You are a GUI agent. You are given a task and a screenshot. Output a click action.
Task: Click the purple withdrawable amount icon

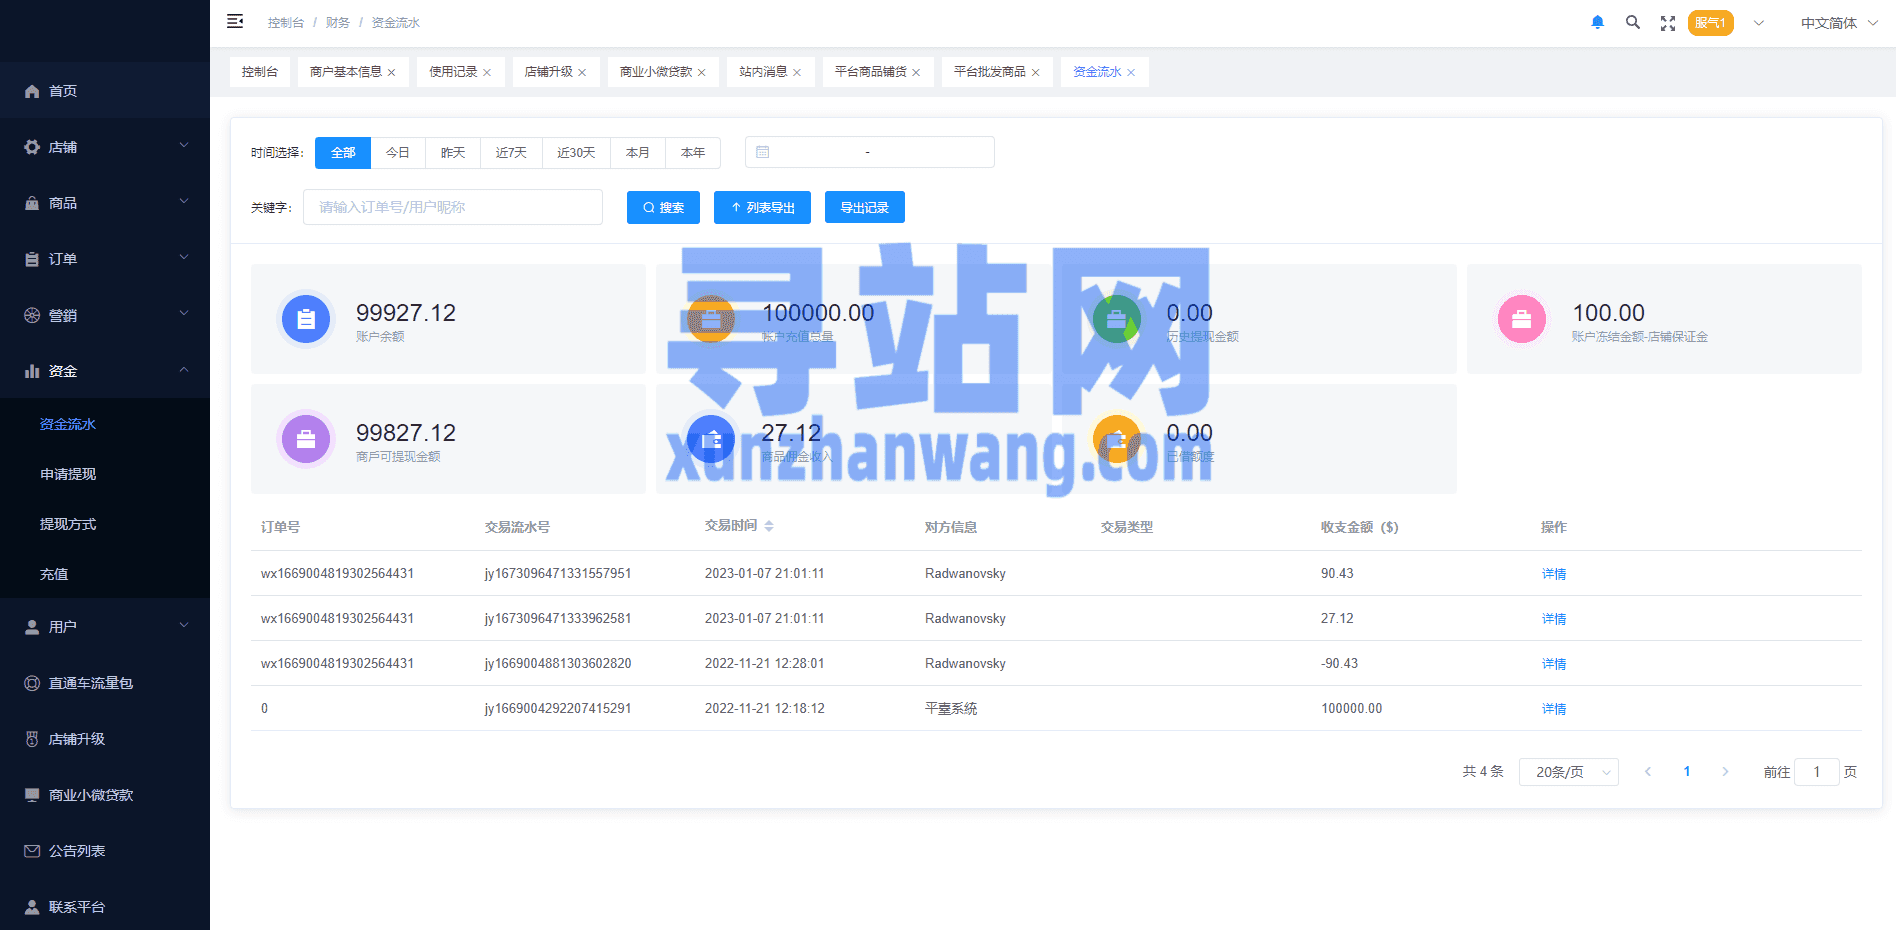click(306, 439)
